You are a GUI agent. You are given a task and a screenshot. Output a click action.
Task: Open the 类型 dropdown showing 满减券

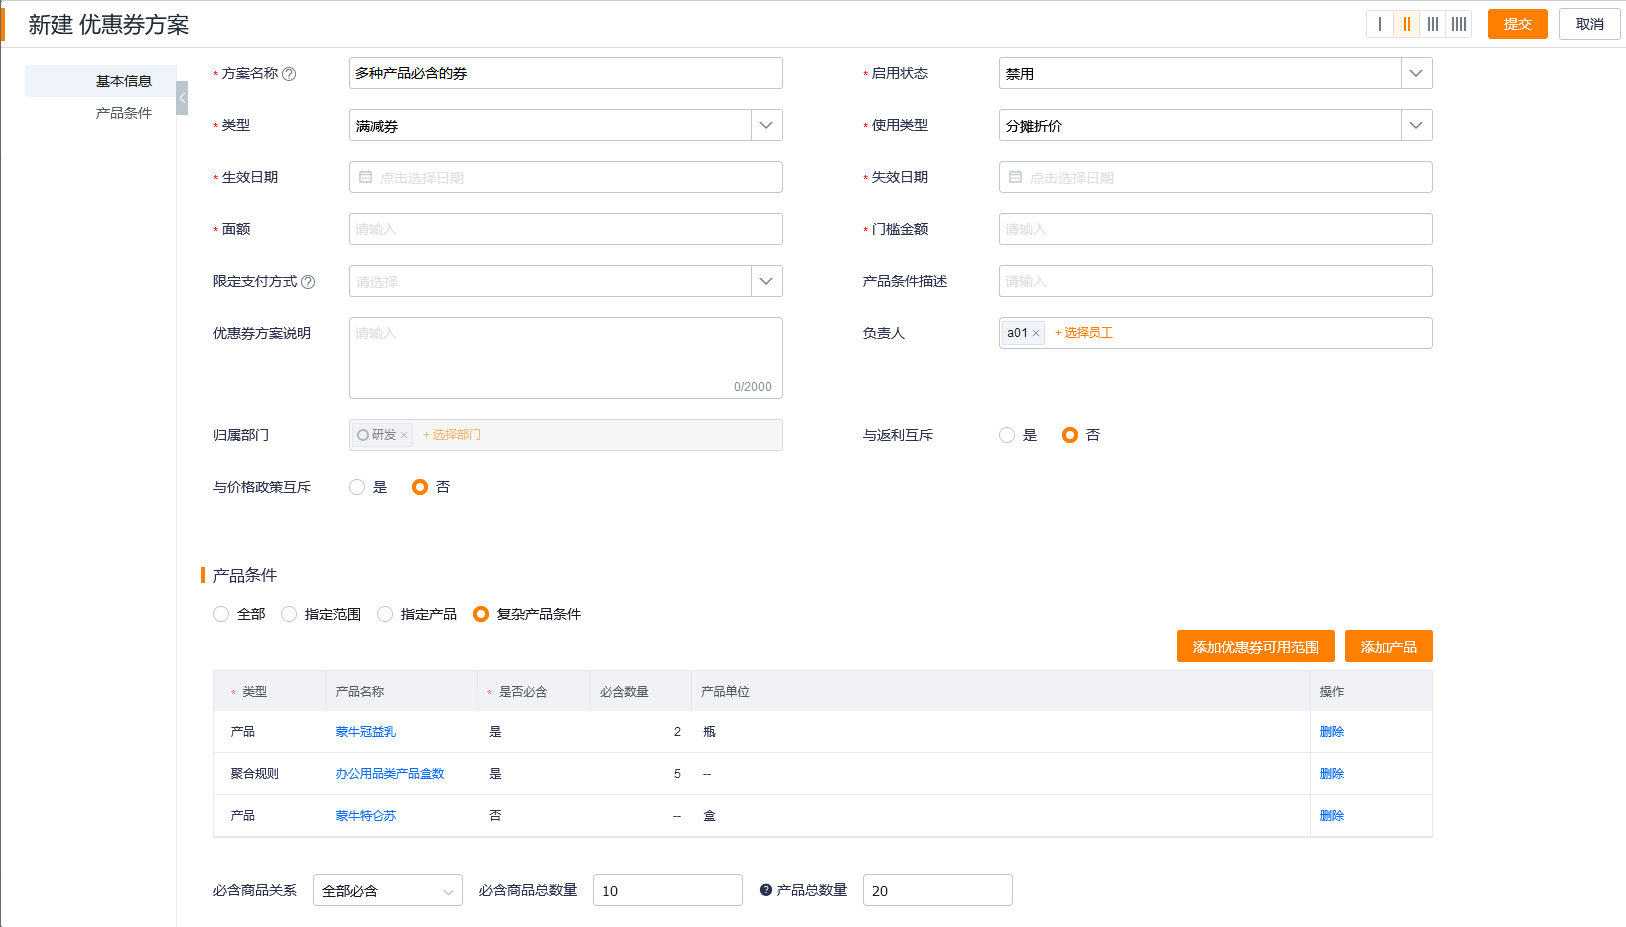[x=766, y=125]
